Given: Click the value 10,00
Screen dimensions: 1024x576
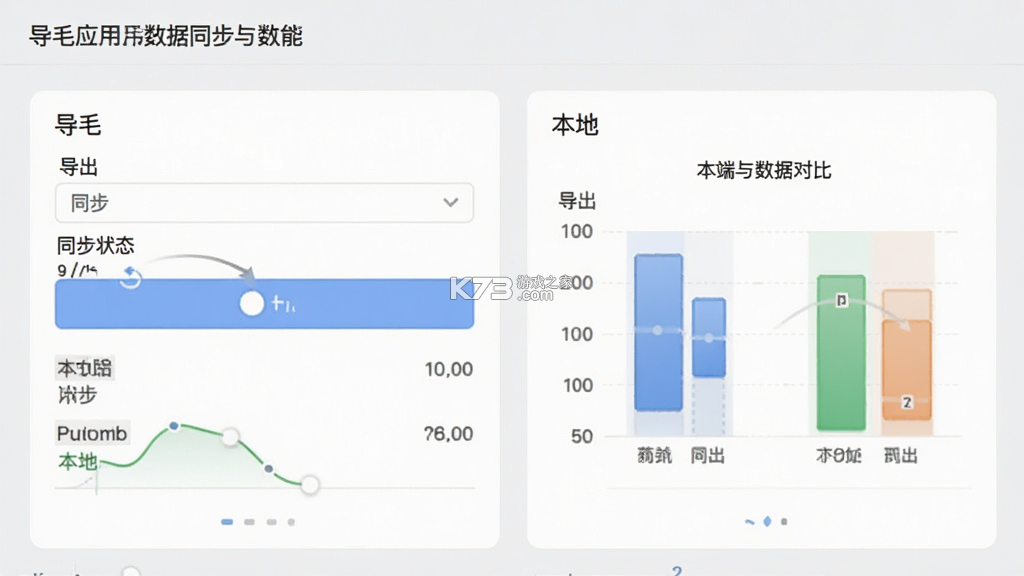Looking at the screenshot, I should [449, 370].
